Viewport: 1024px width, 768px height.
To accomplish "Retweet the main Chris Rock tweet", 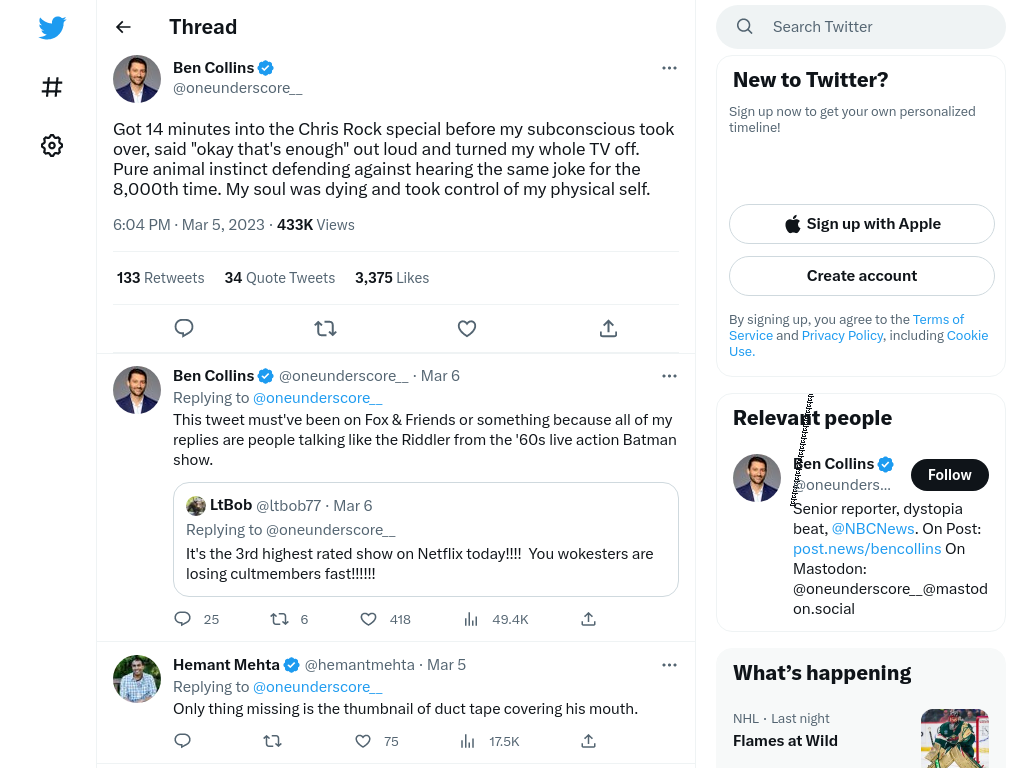I will pos(325,328).
